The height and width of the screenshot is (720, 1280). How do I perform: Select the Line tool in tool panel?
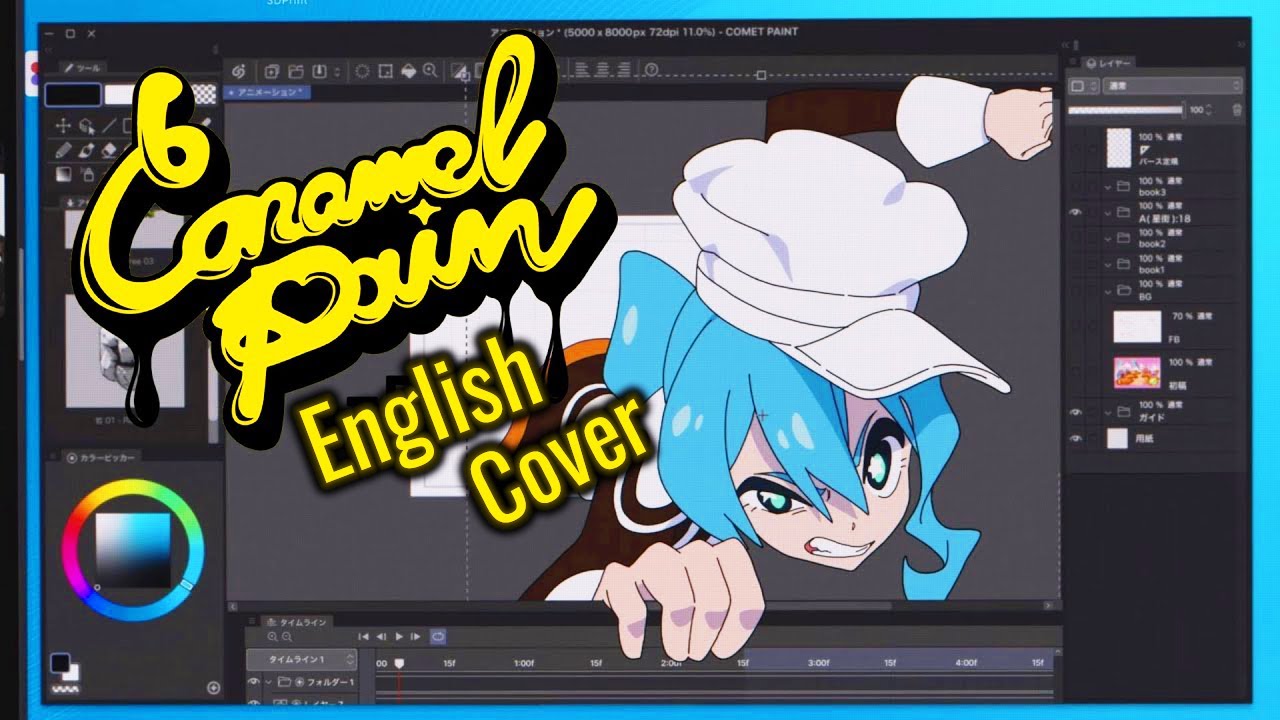tap(110, 126)
